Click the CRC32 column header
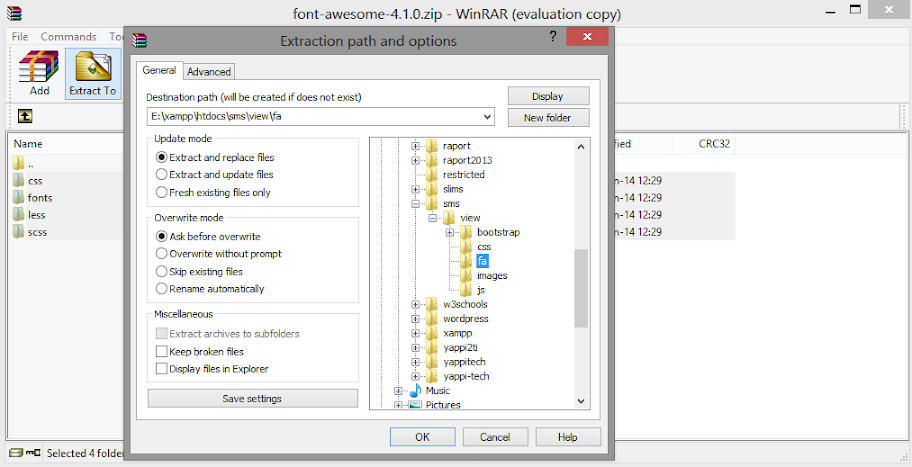Viewport: 912px width, 467px height. (x=714, y=144)
